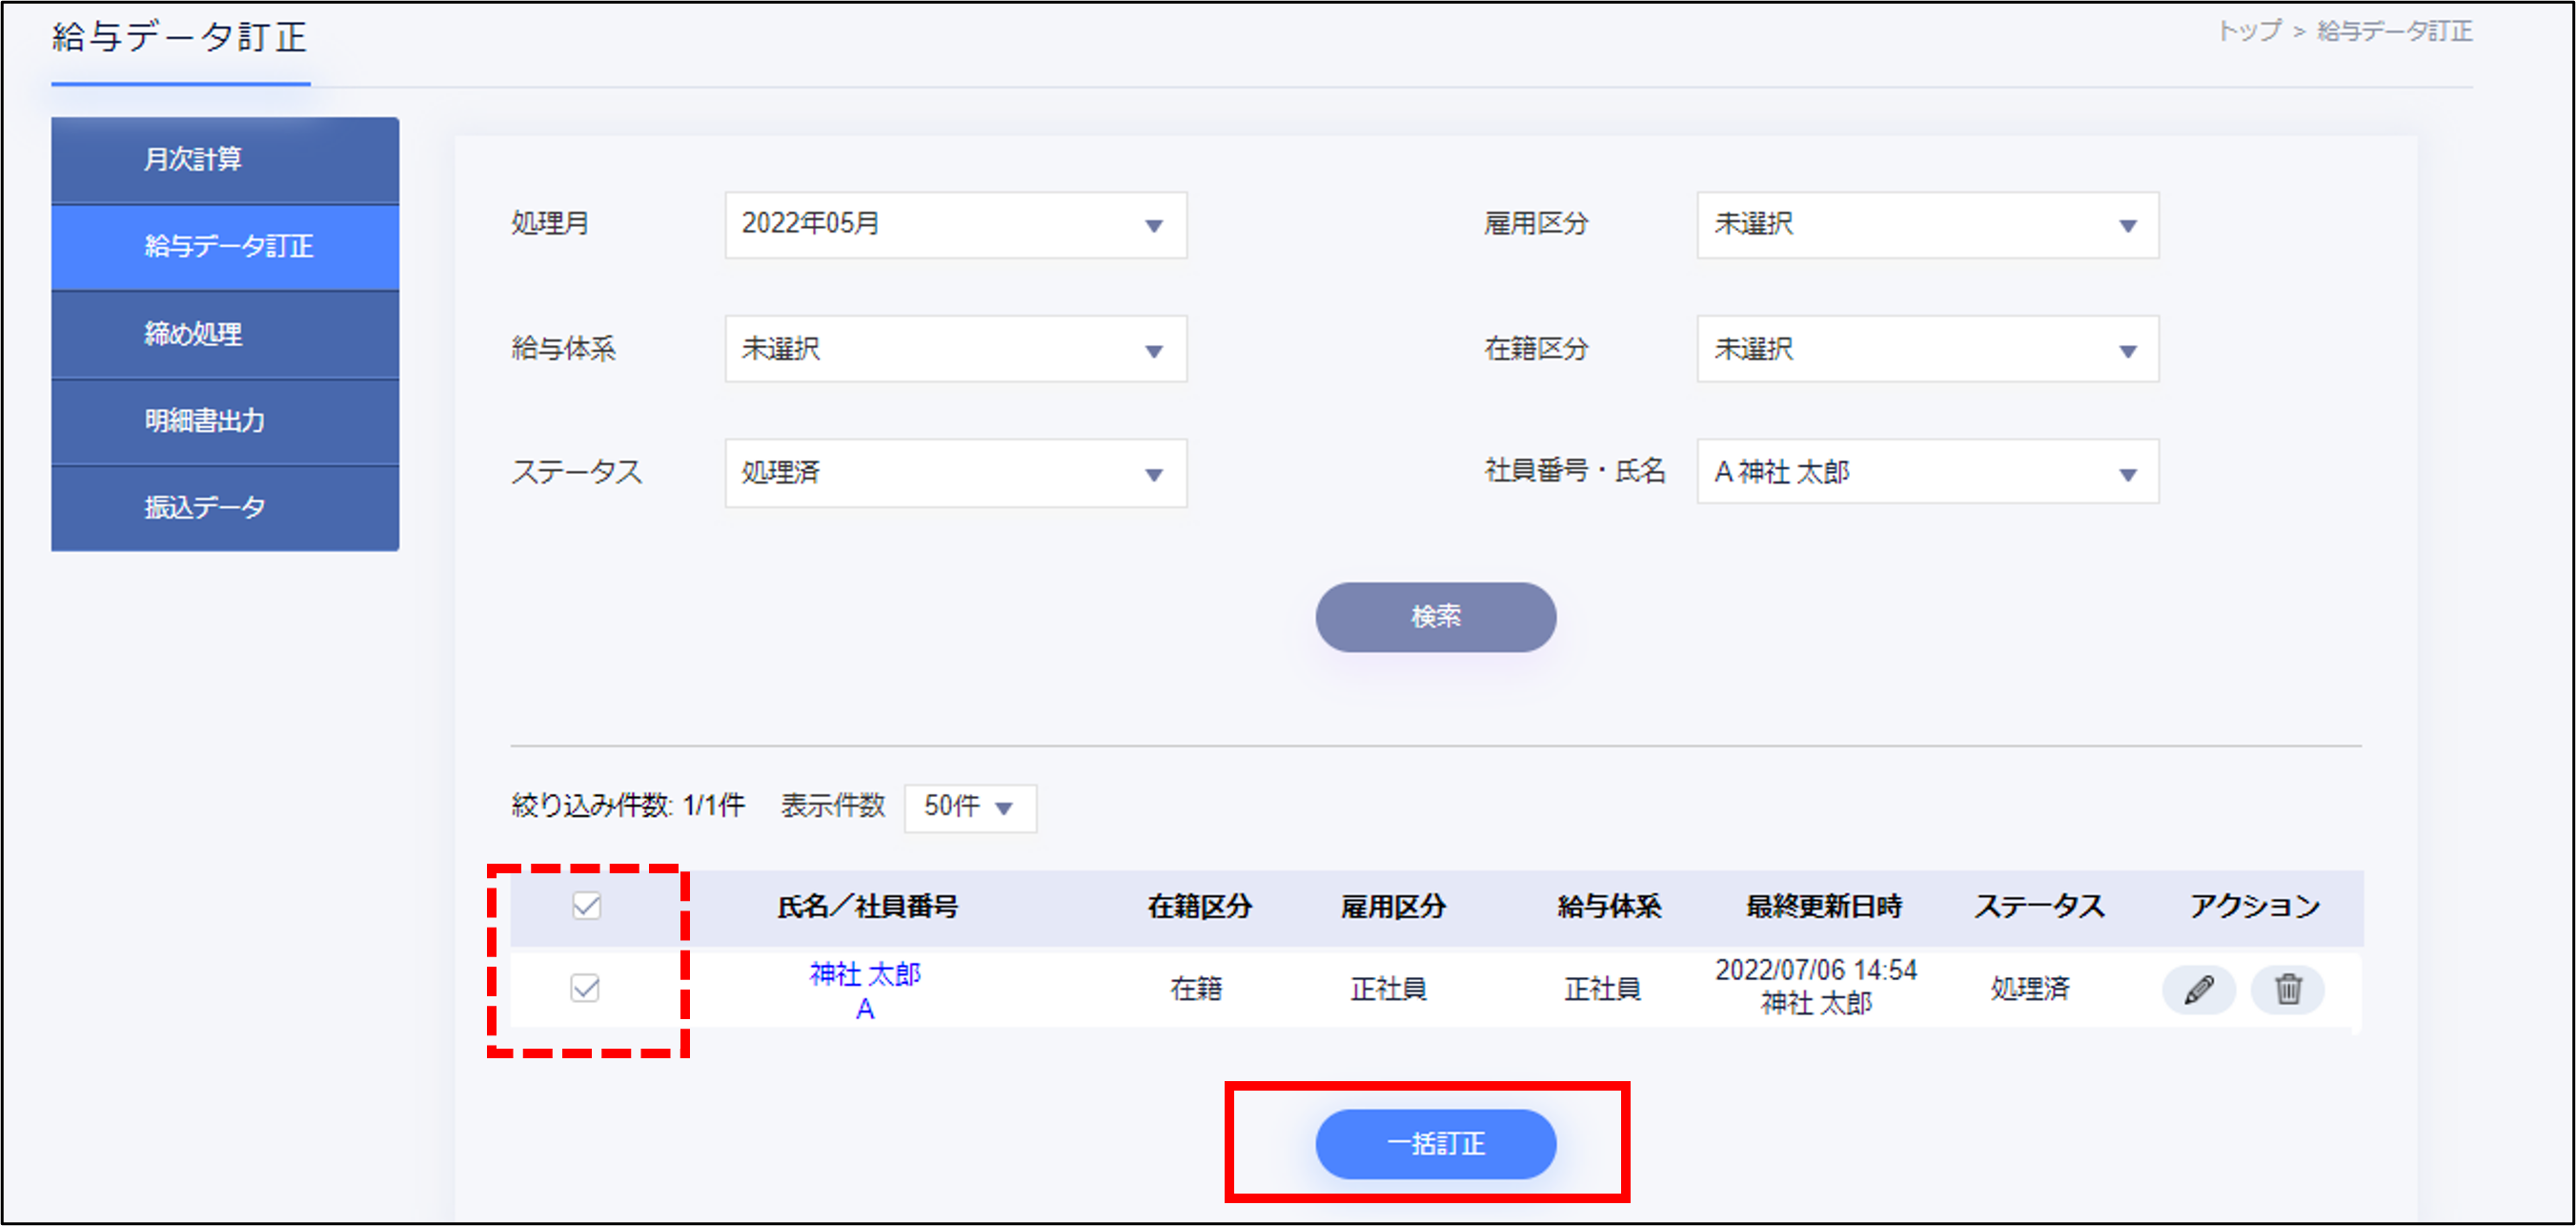
Task: Open the 雇用区分 dropdown
Action: (x=1927, y=225)
